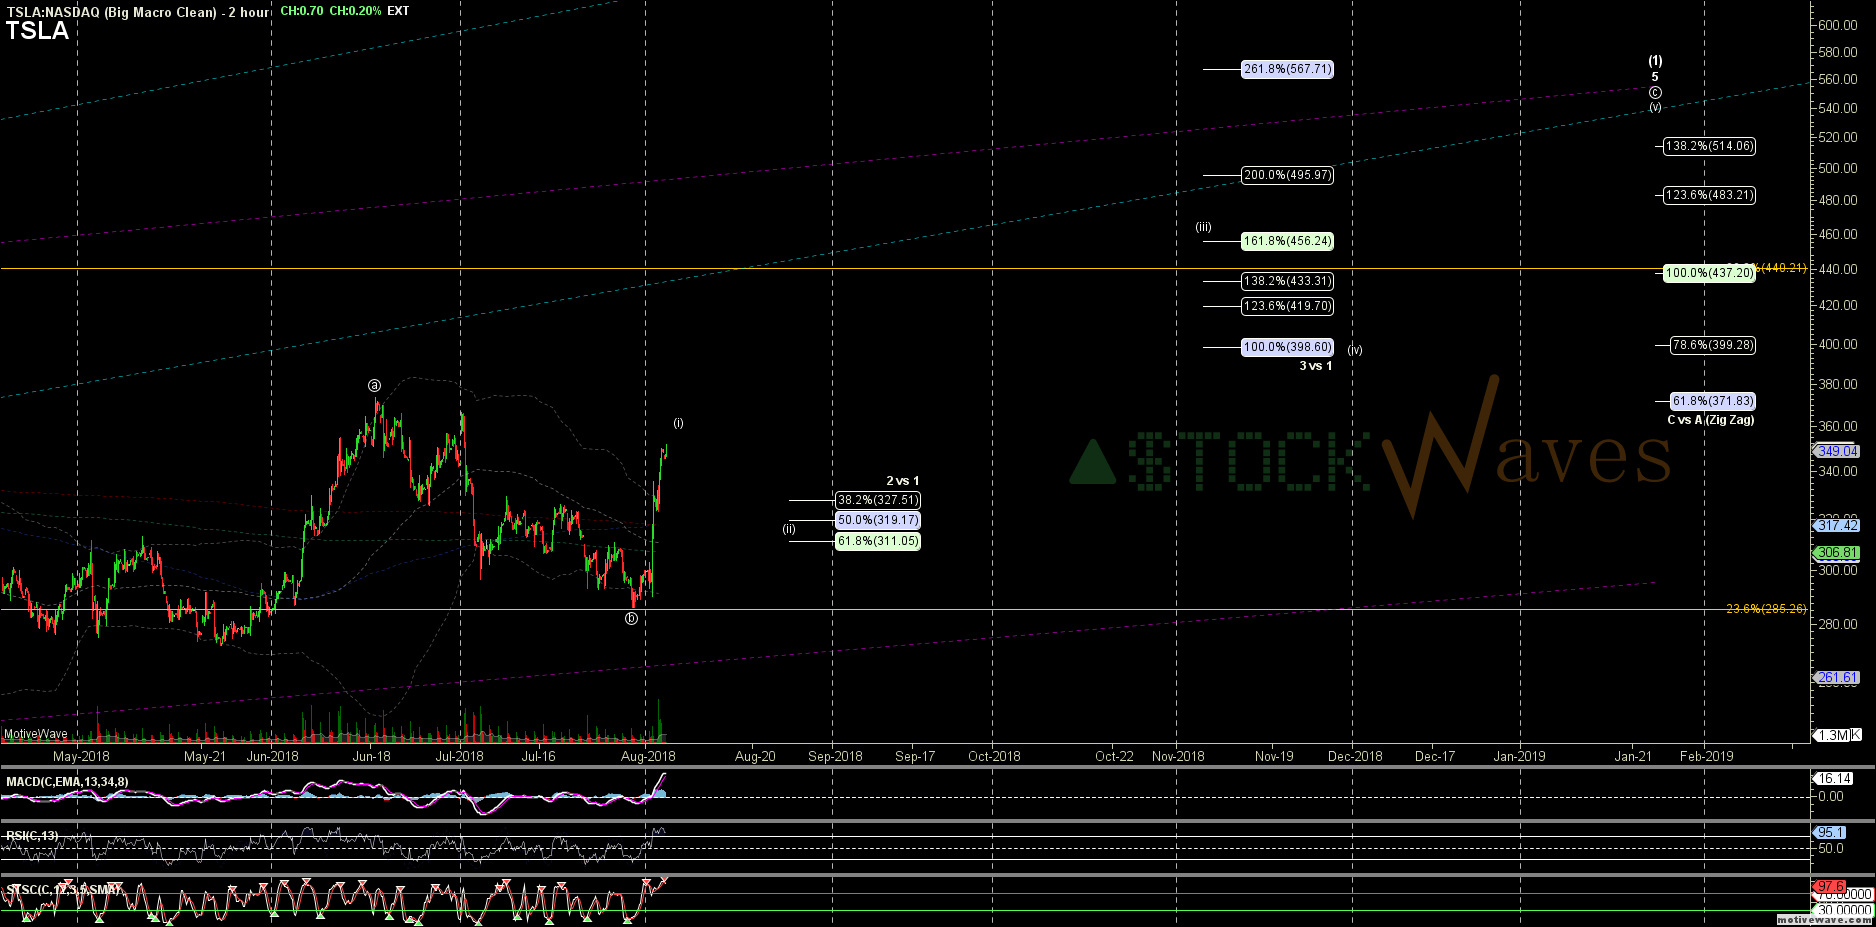Image resolution: width=1876 pixels, height=927 pixels.
Task: Open the STSC stochastic indicator label
Action: pyautogui.click(x=62, y=889)
